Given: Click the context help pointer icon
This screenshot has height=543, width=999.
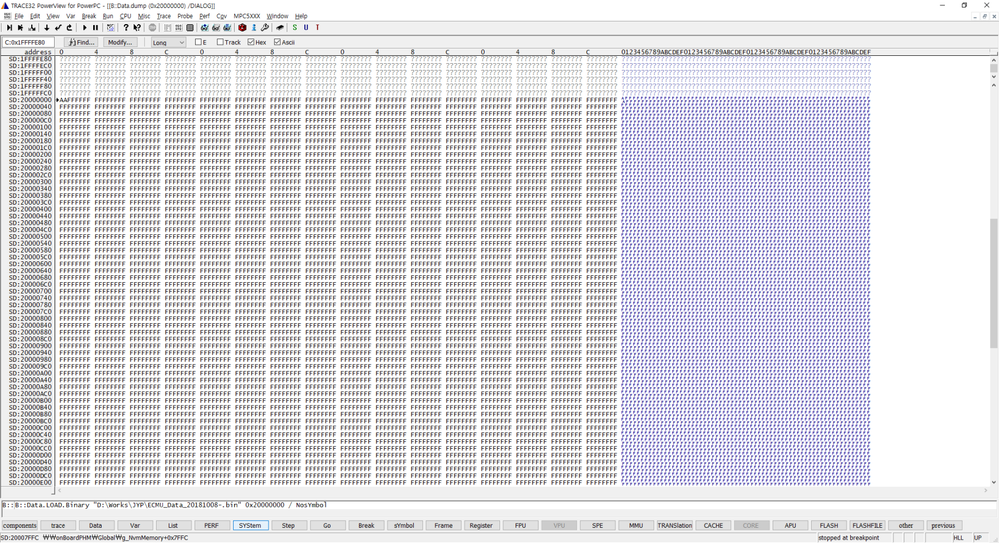Looking at the screenshot, I should tap(137, 27).
